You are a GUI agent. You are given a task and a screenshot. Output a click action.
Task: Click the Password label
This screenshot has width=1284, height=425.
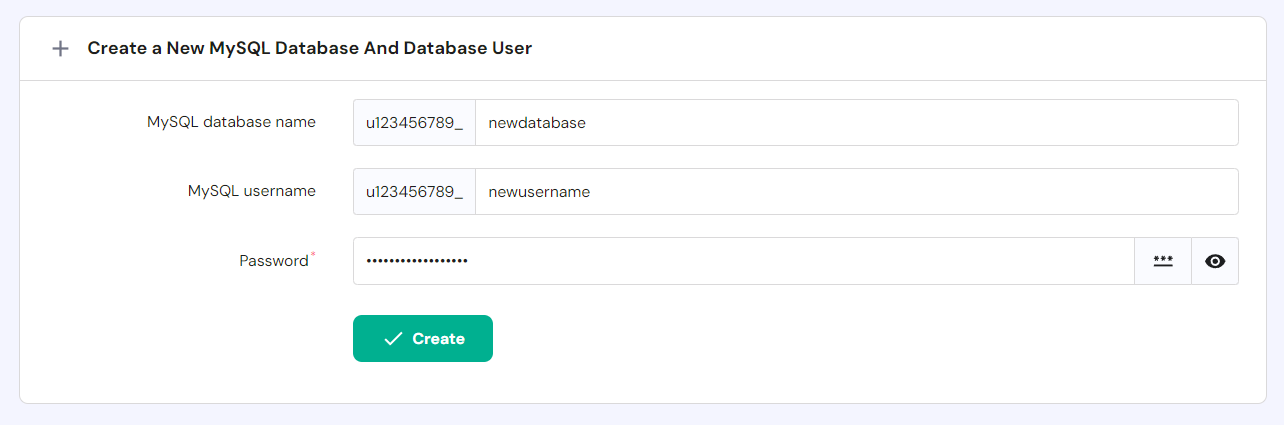(273, 261)
